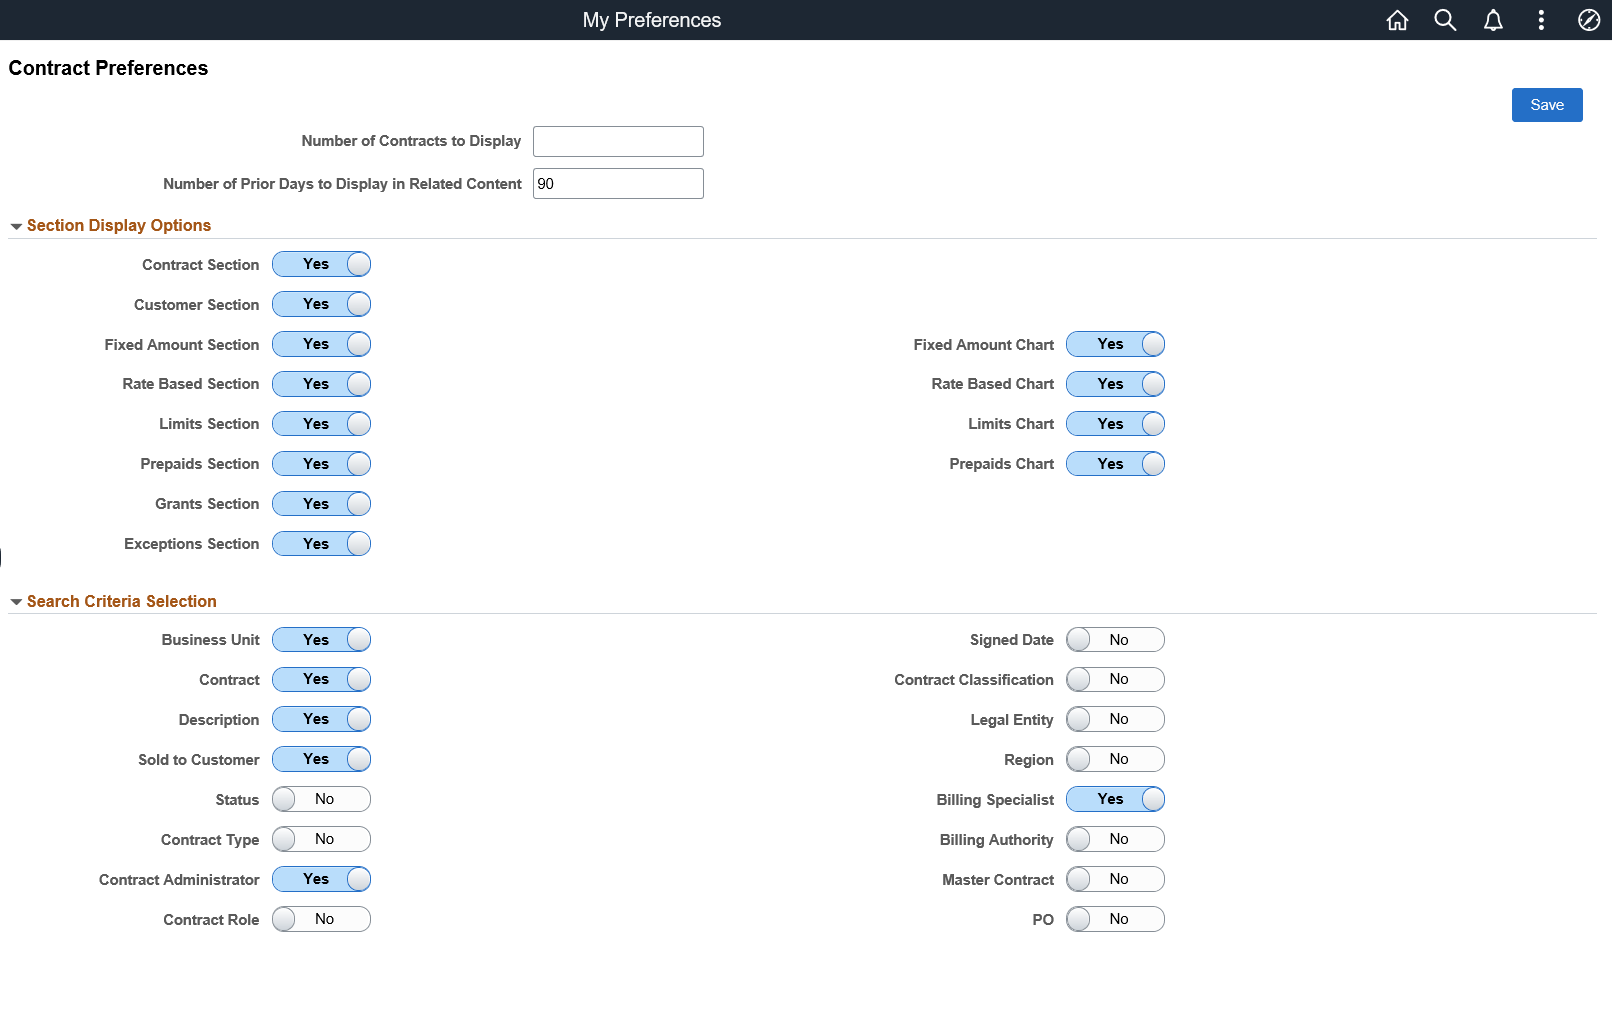Viewport: 1612px width, 1009px height.
Task: Turn off the Rate Based Chart toggle
Action: [1115, 384]
